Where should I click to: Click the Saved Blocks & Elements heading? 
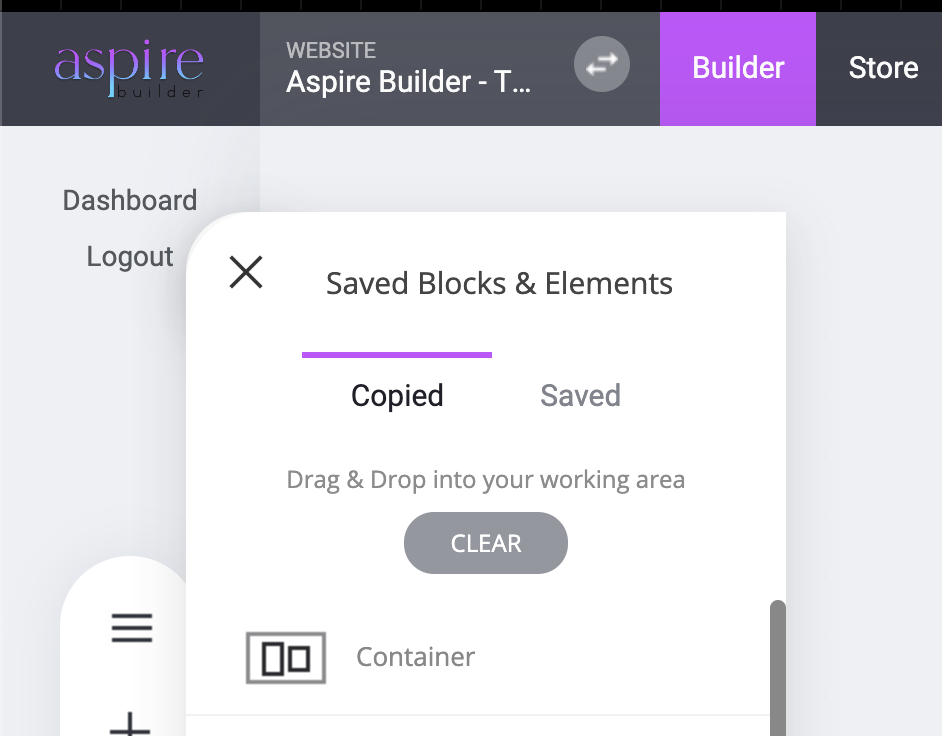coord(499,284)
